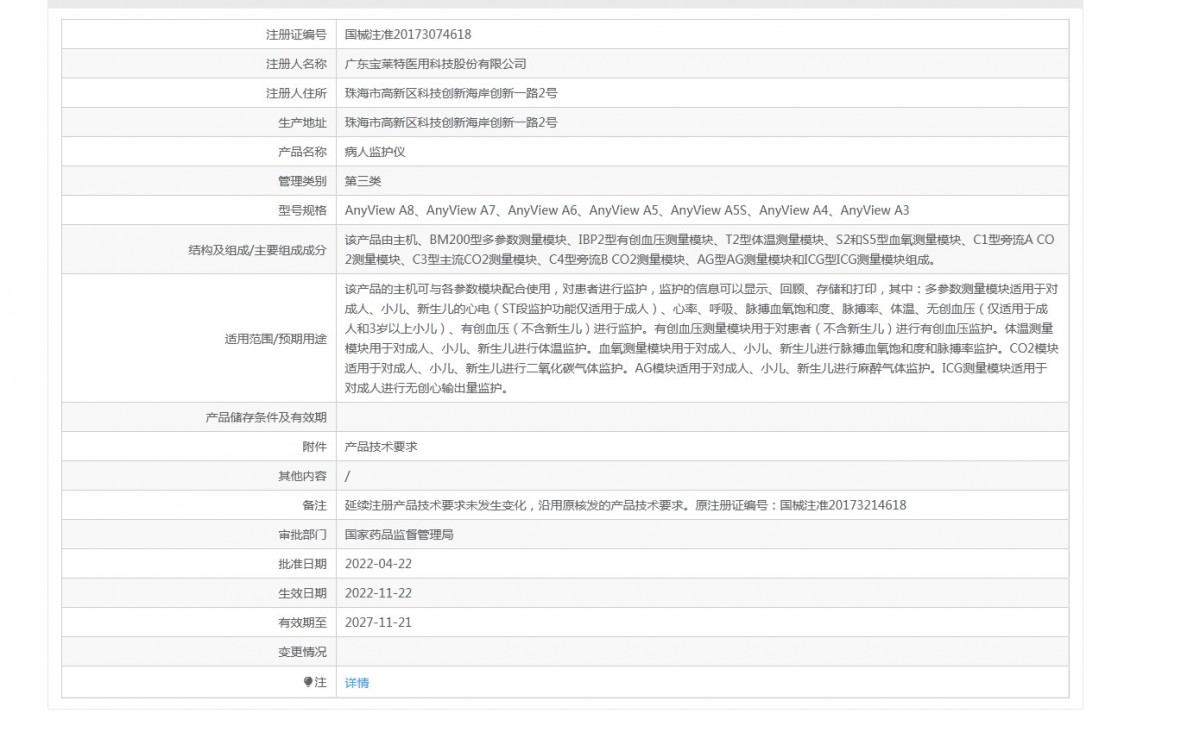Click product name 病人监护仪
This screenshot has width=1200, height=732.
[x=375, y=152]
